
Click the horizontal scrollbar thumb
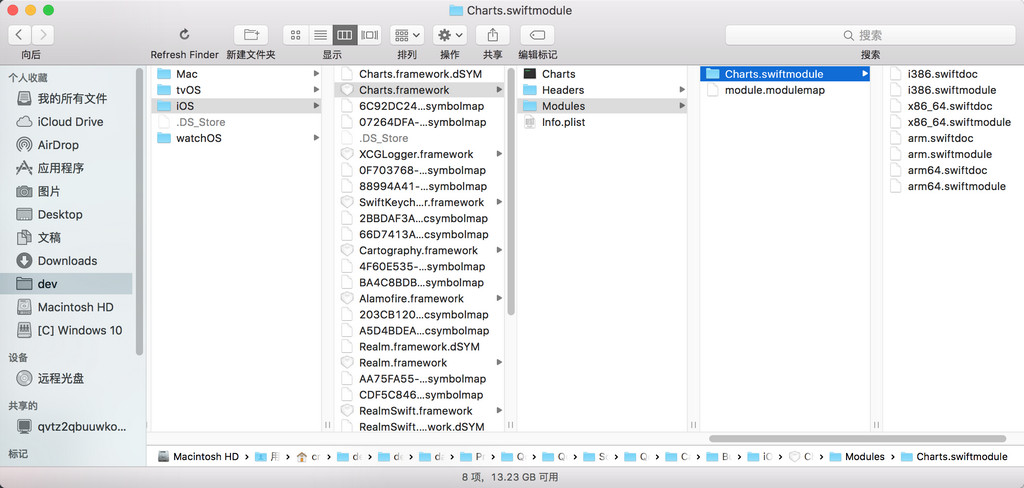coord(857,438)
